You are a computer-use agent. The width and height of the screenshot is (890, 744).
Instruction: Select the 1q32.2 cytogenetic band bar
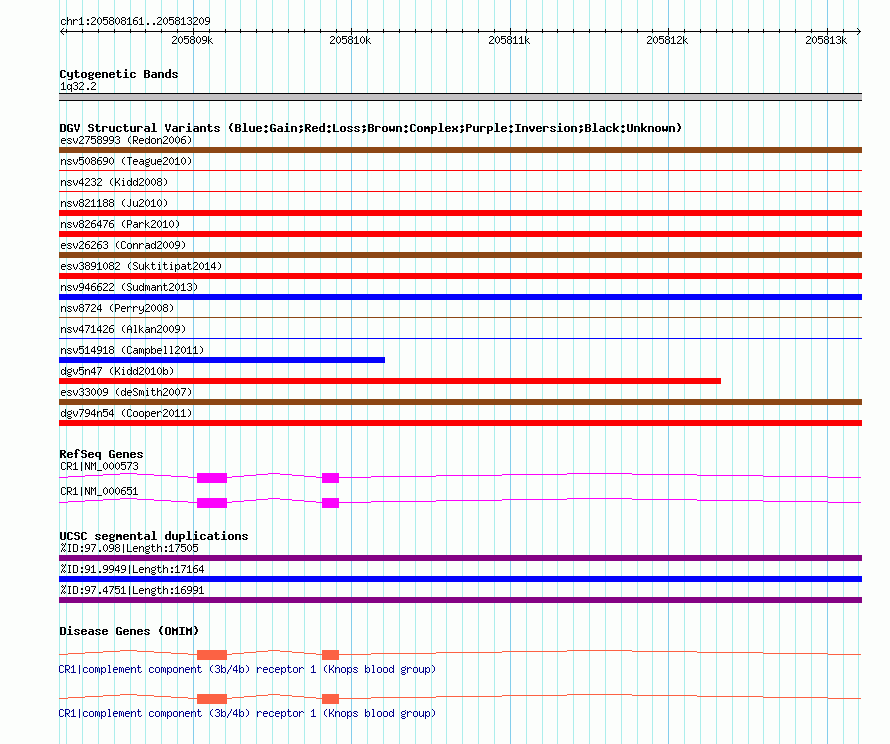click(460, 97)
